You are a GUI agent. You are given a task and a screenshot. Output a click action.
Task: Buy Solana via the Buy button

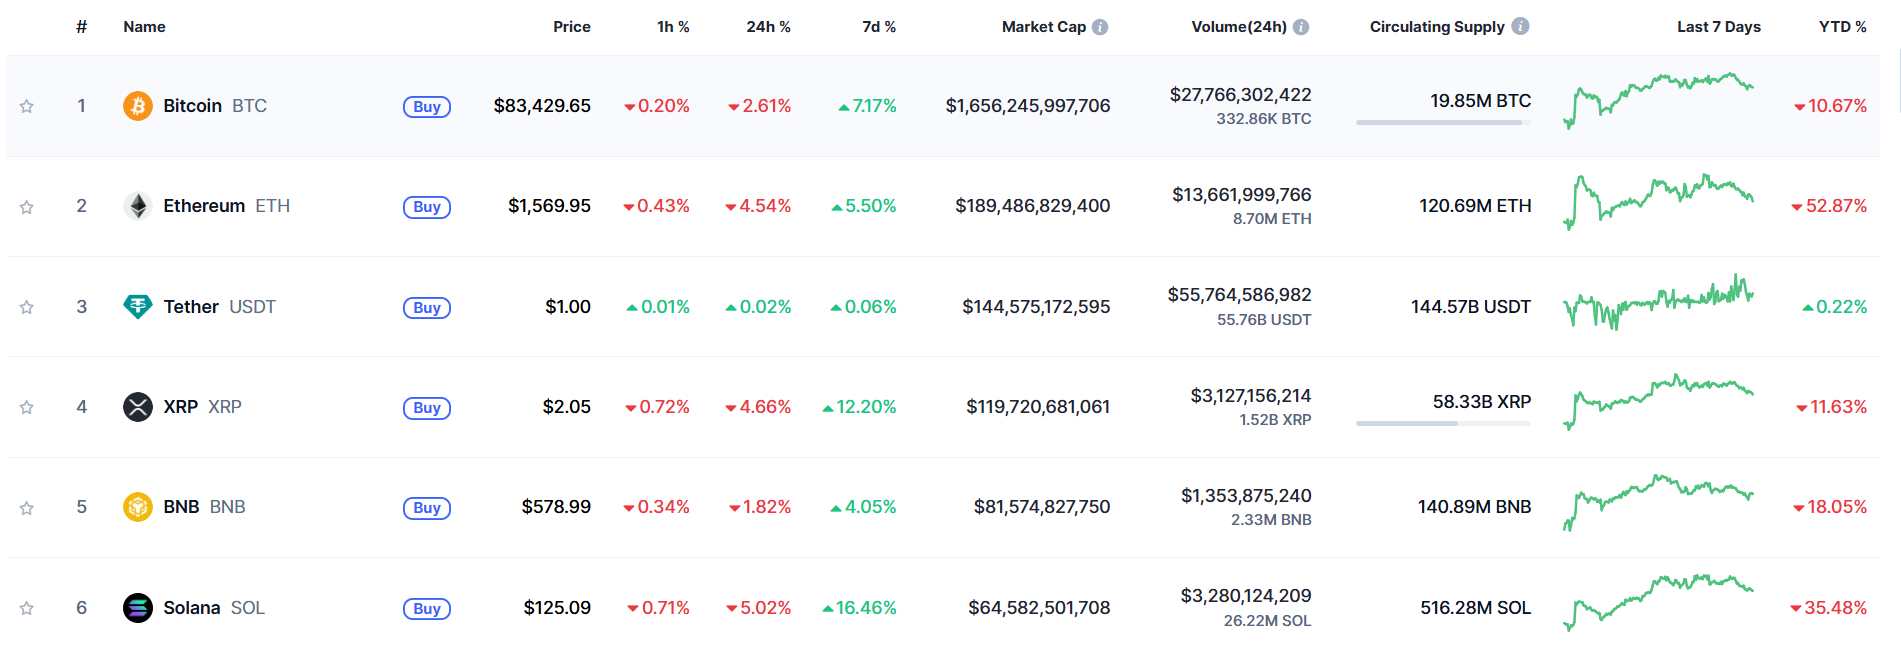pyautogui.click(x=427, y=609)
